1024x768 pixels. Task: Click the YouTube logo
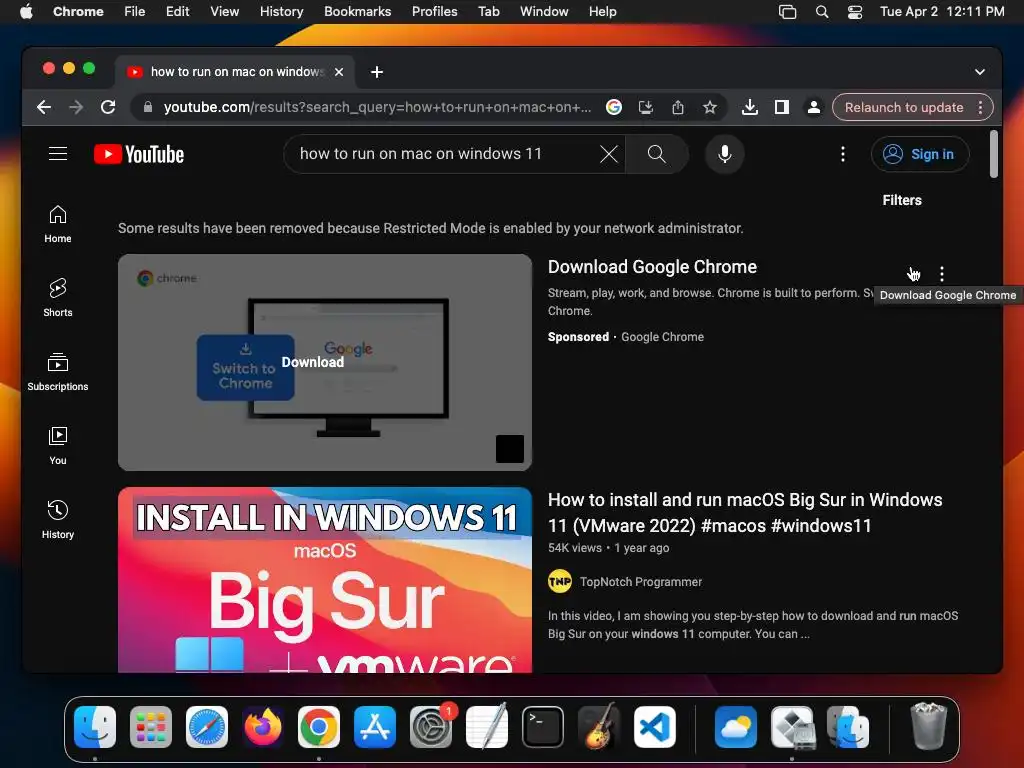139,154
